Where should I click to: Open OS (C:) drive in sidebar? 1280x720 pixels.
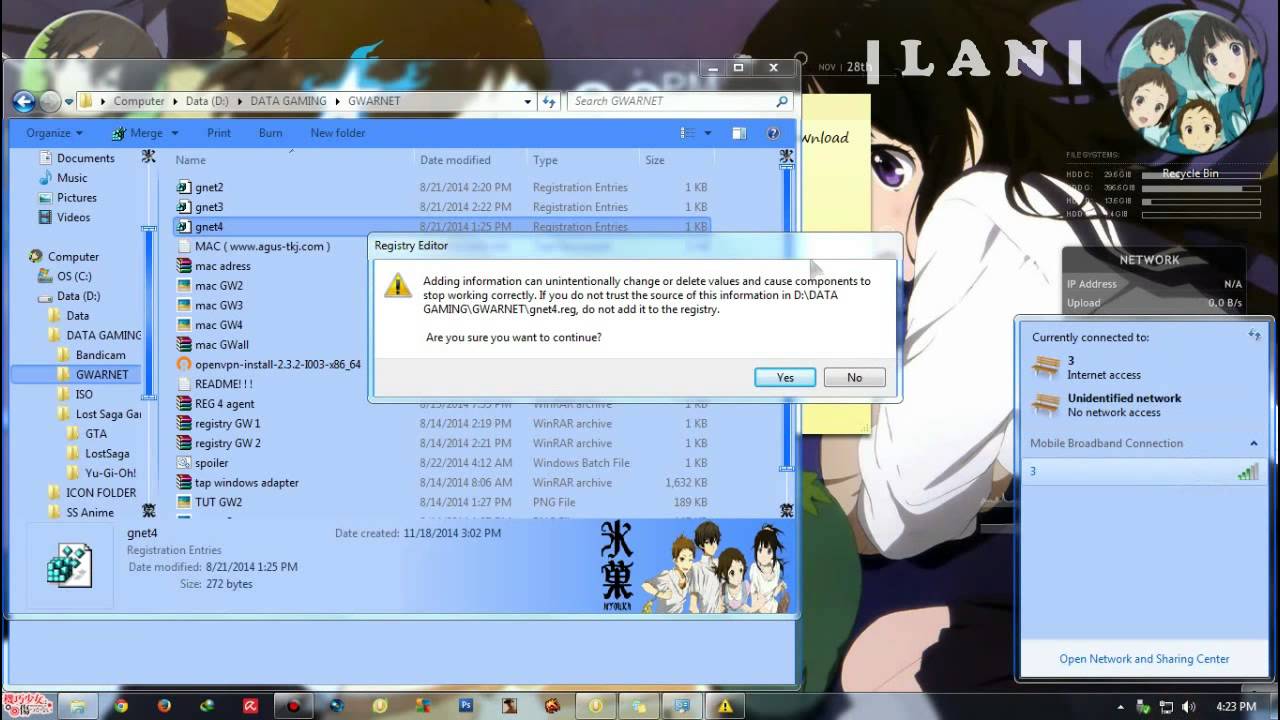pyautogui.click(x=74, y=276)
